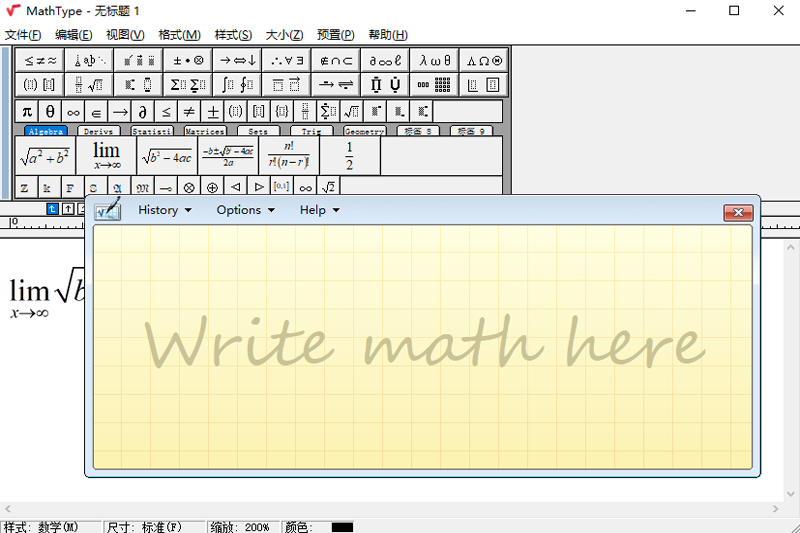Image resolution: width=800 pixels, height=533 pixels.
Task: Expand the History dropdown menu
Action: [164, 210]
